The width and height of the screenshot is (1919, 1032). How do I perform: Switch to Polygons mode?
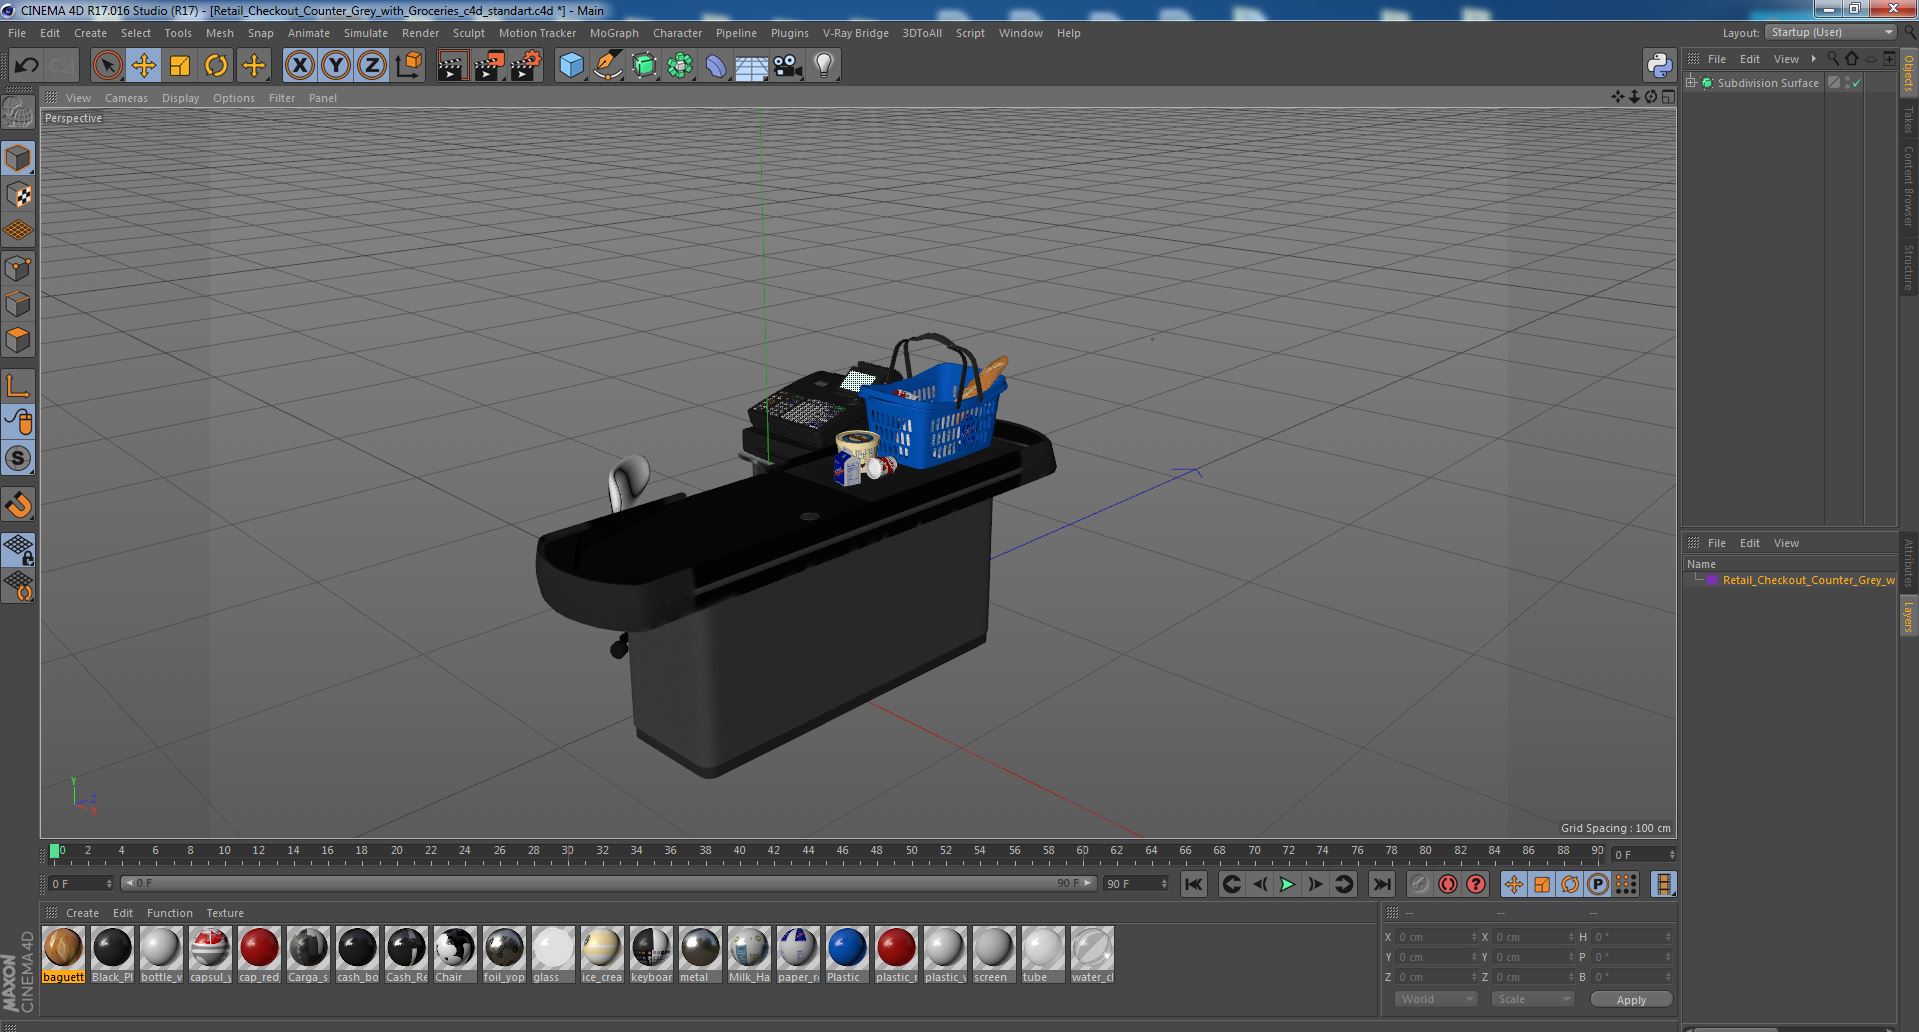(x=18, y=340)
